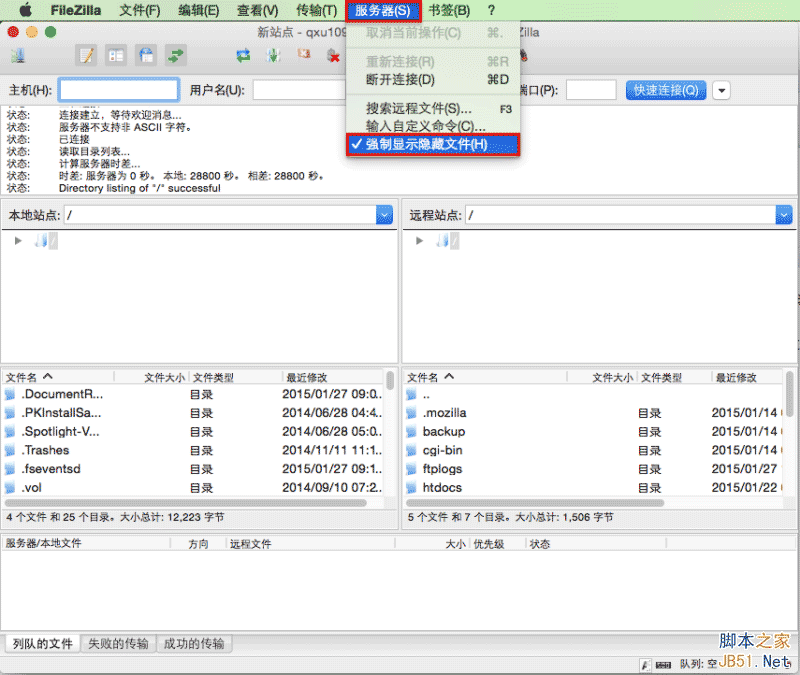Click the process queue toolbar icon
The image size is (800, 675).
[273, 55]
